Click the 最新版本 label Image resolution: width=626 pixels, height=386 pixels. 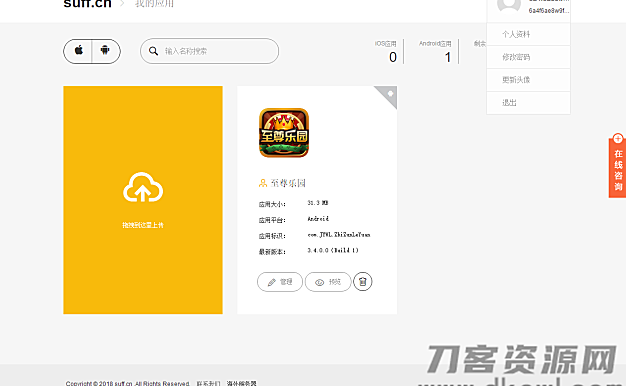[272, 251]
